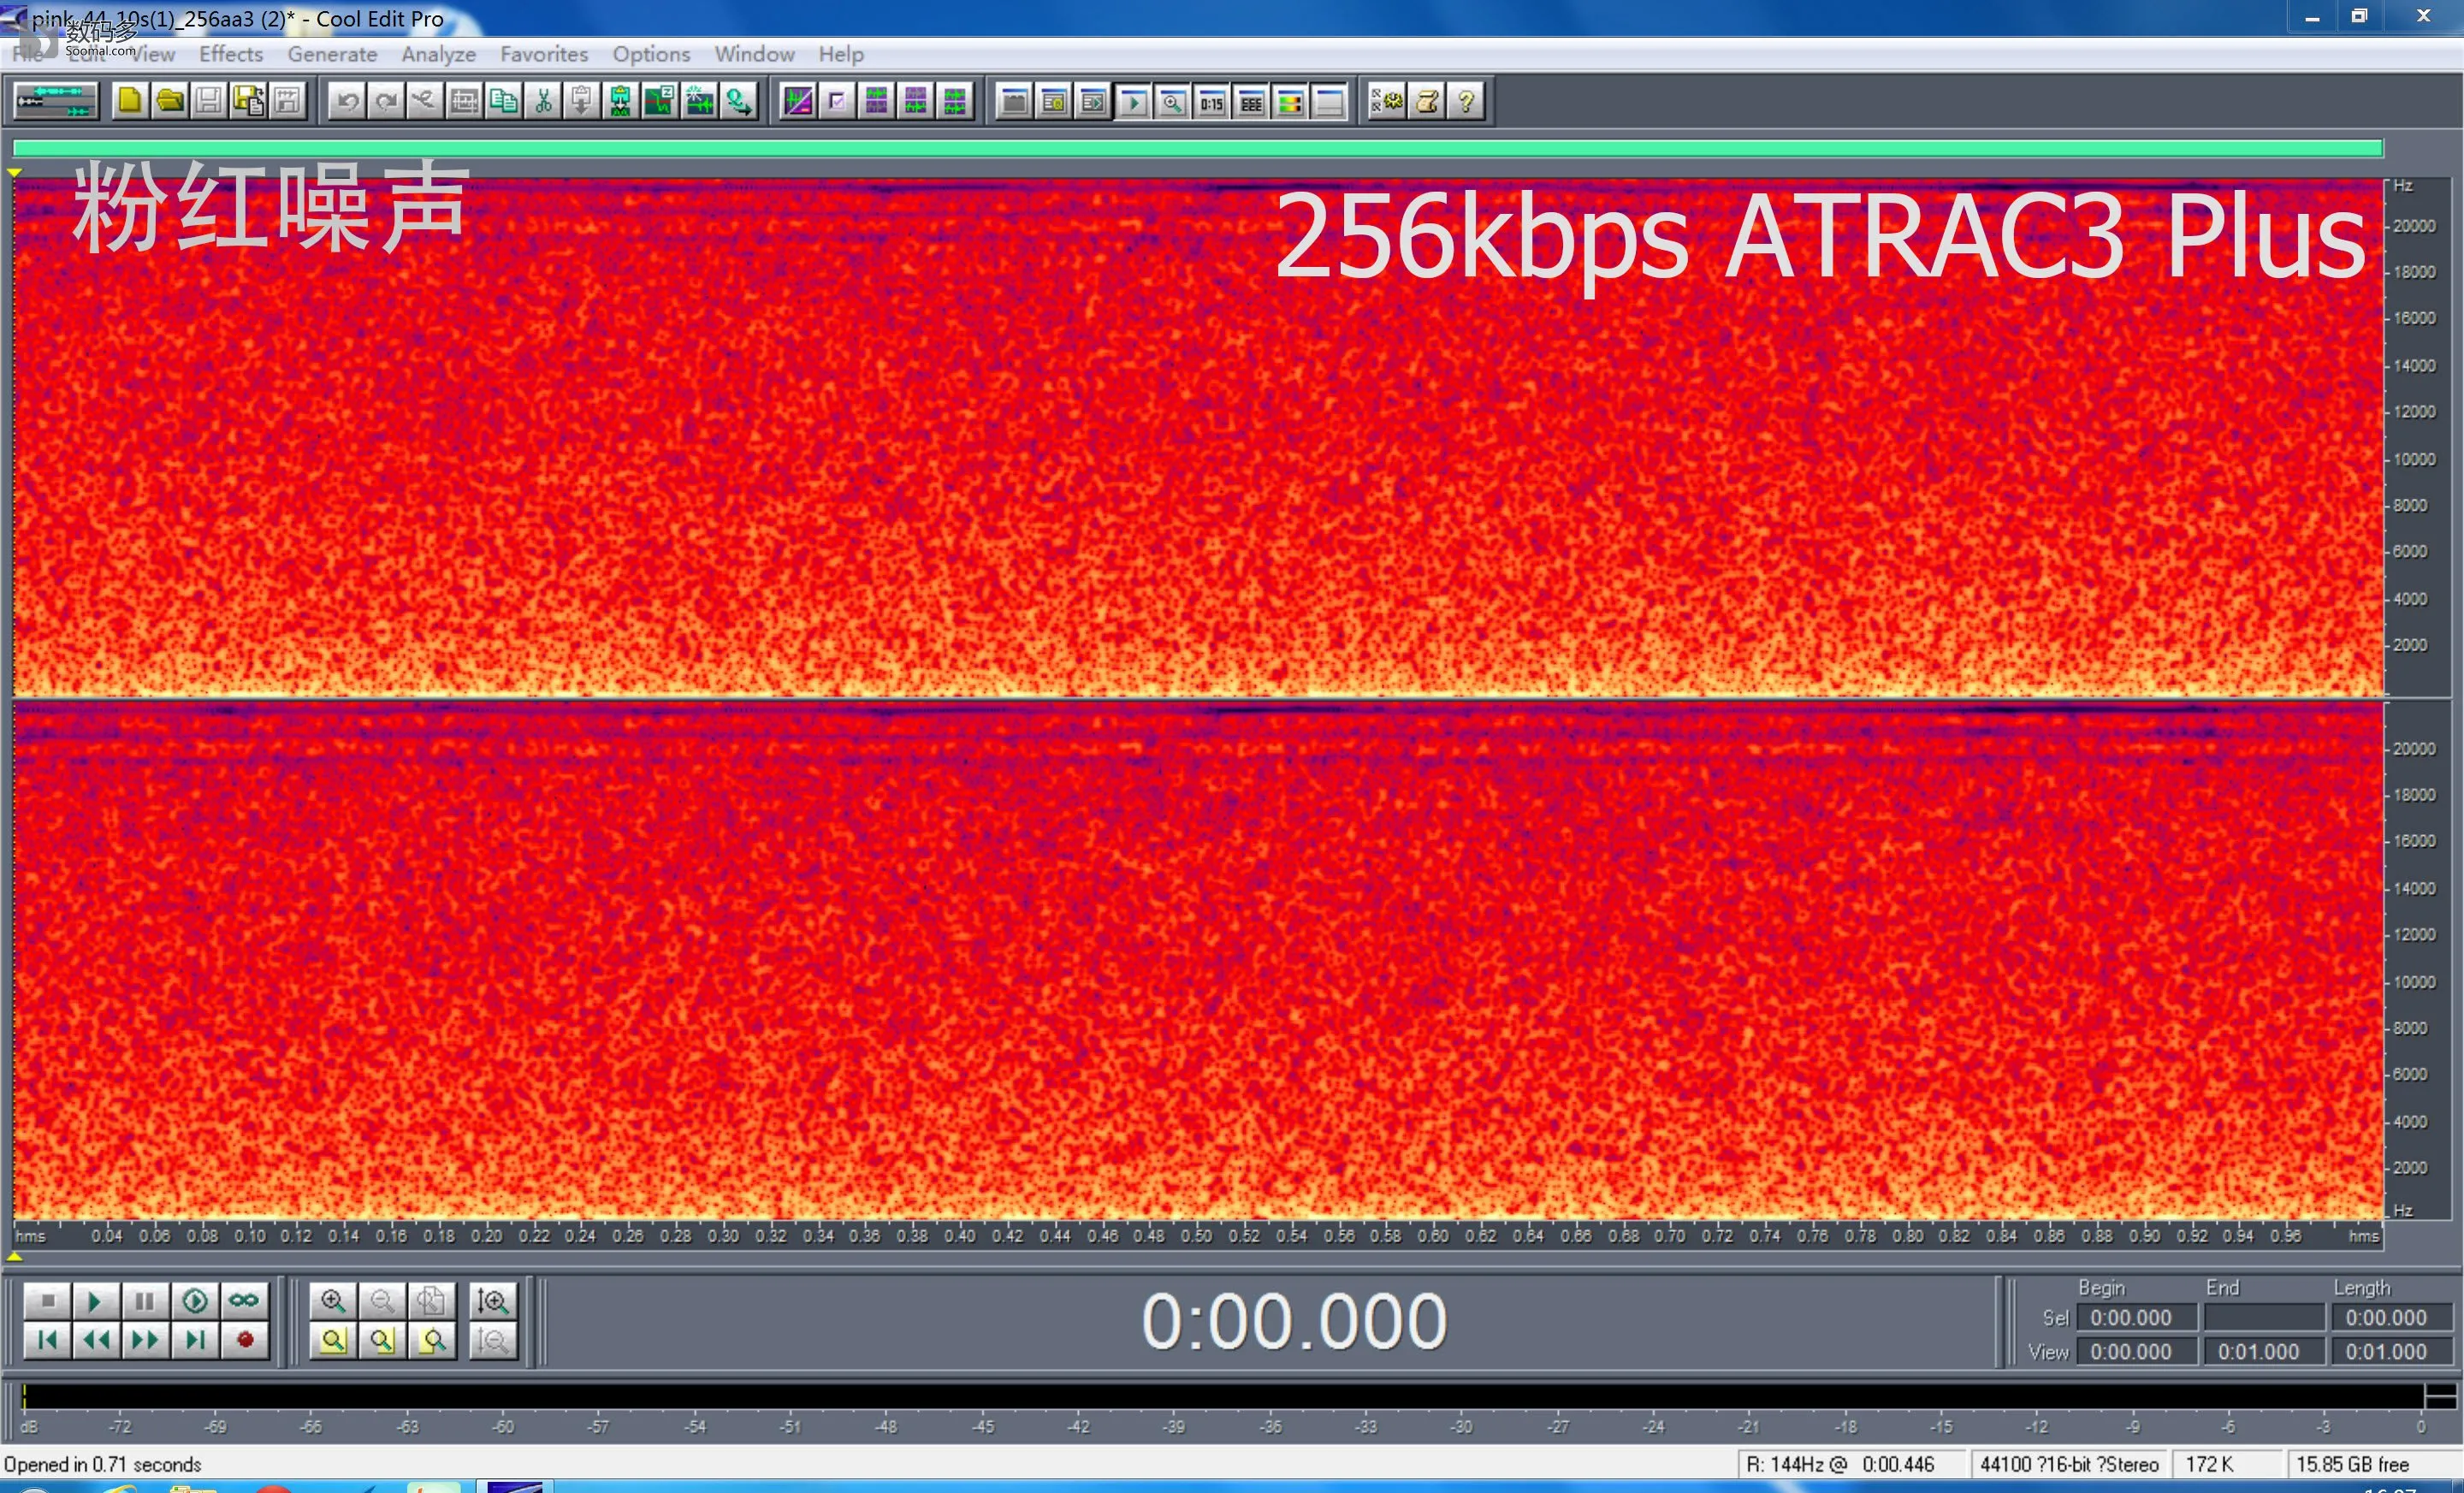The width and height of the screenshot is (2464, 1493).
Task: Undo the last edit
Action: point(346,101)
